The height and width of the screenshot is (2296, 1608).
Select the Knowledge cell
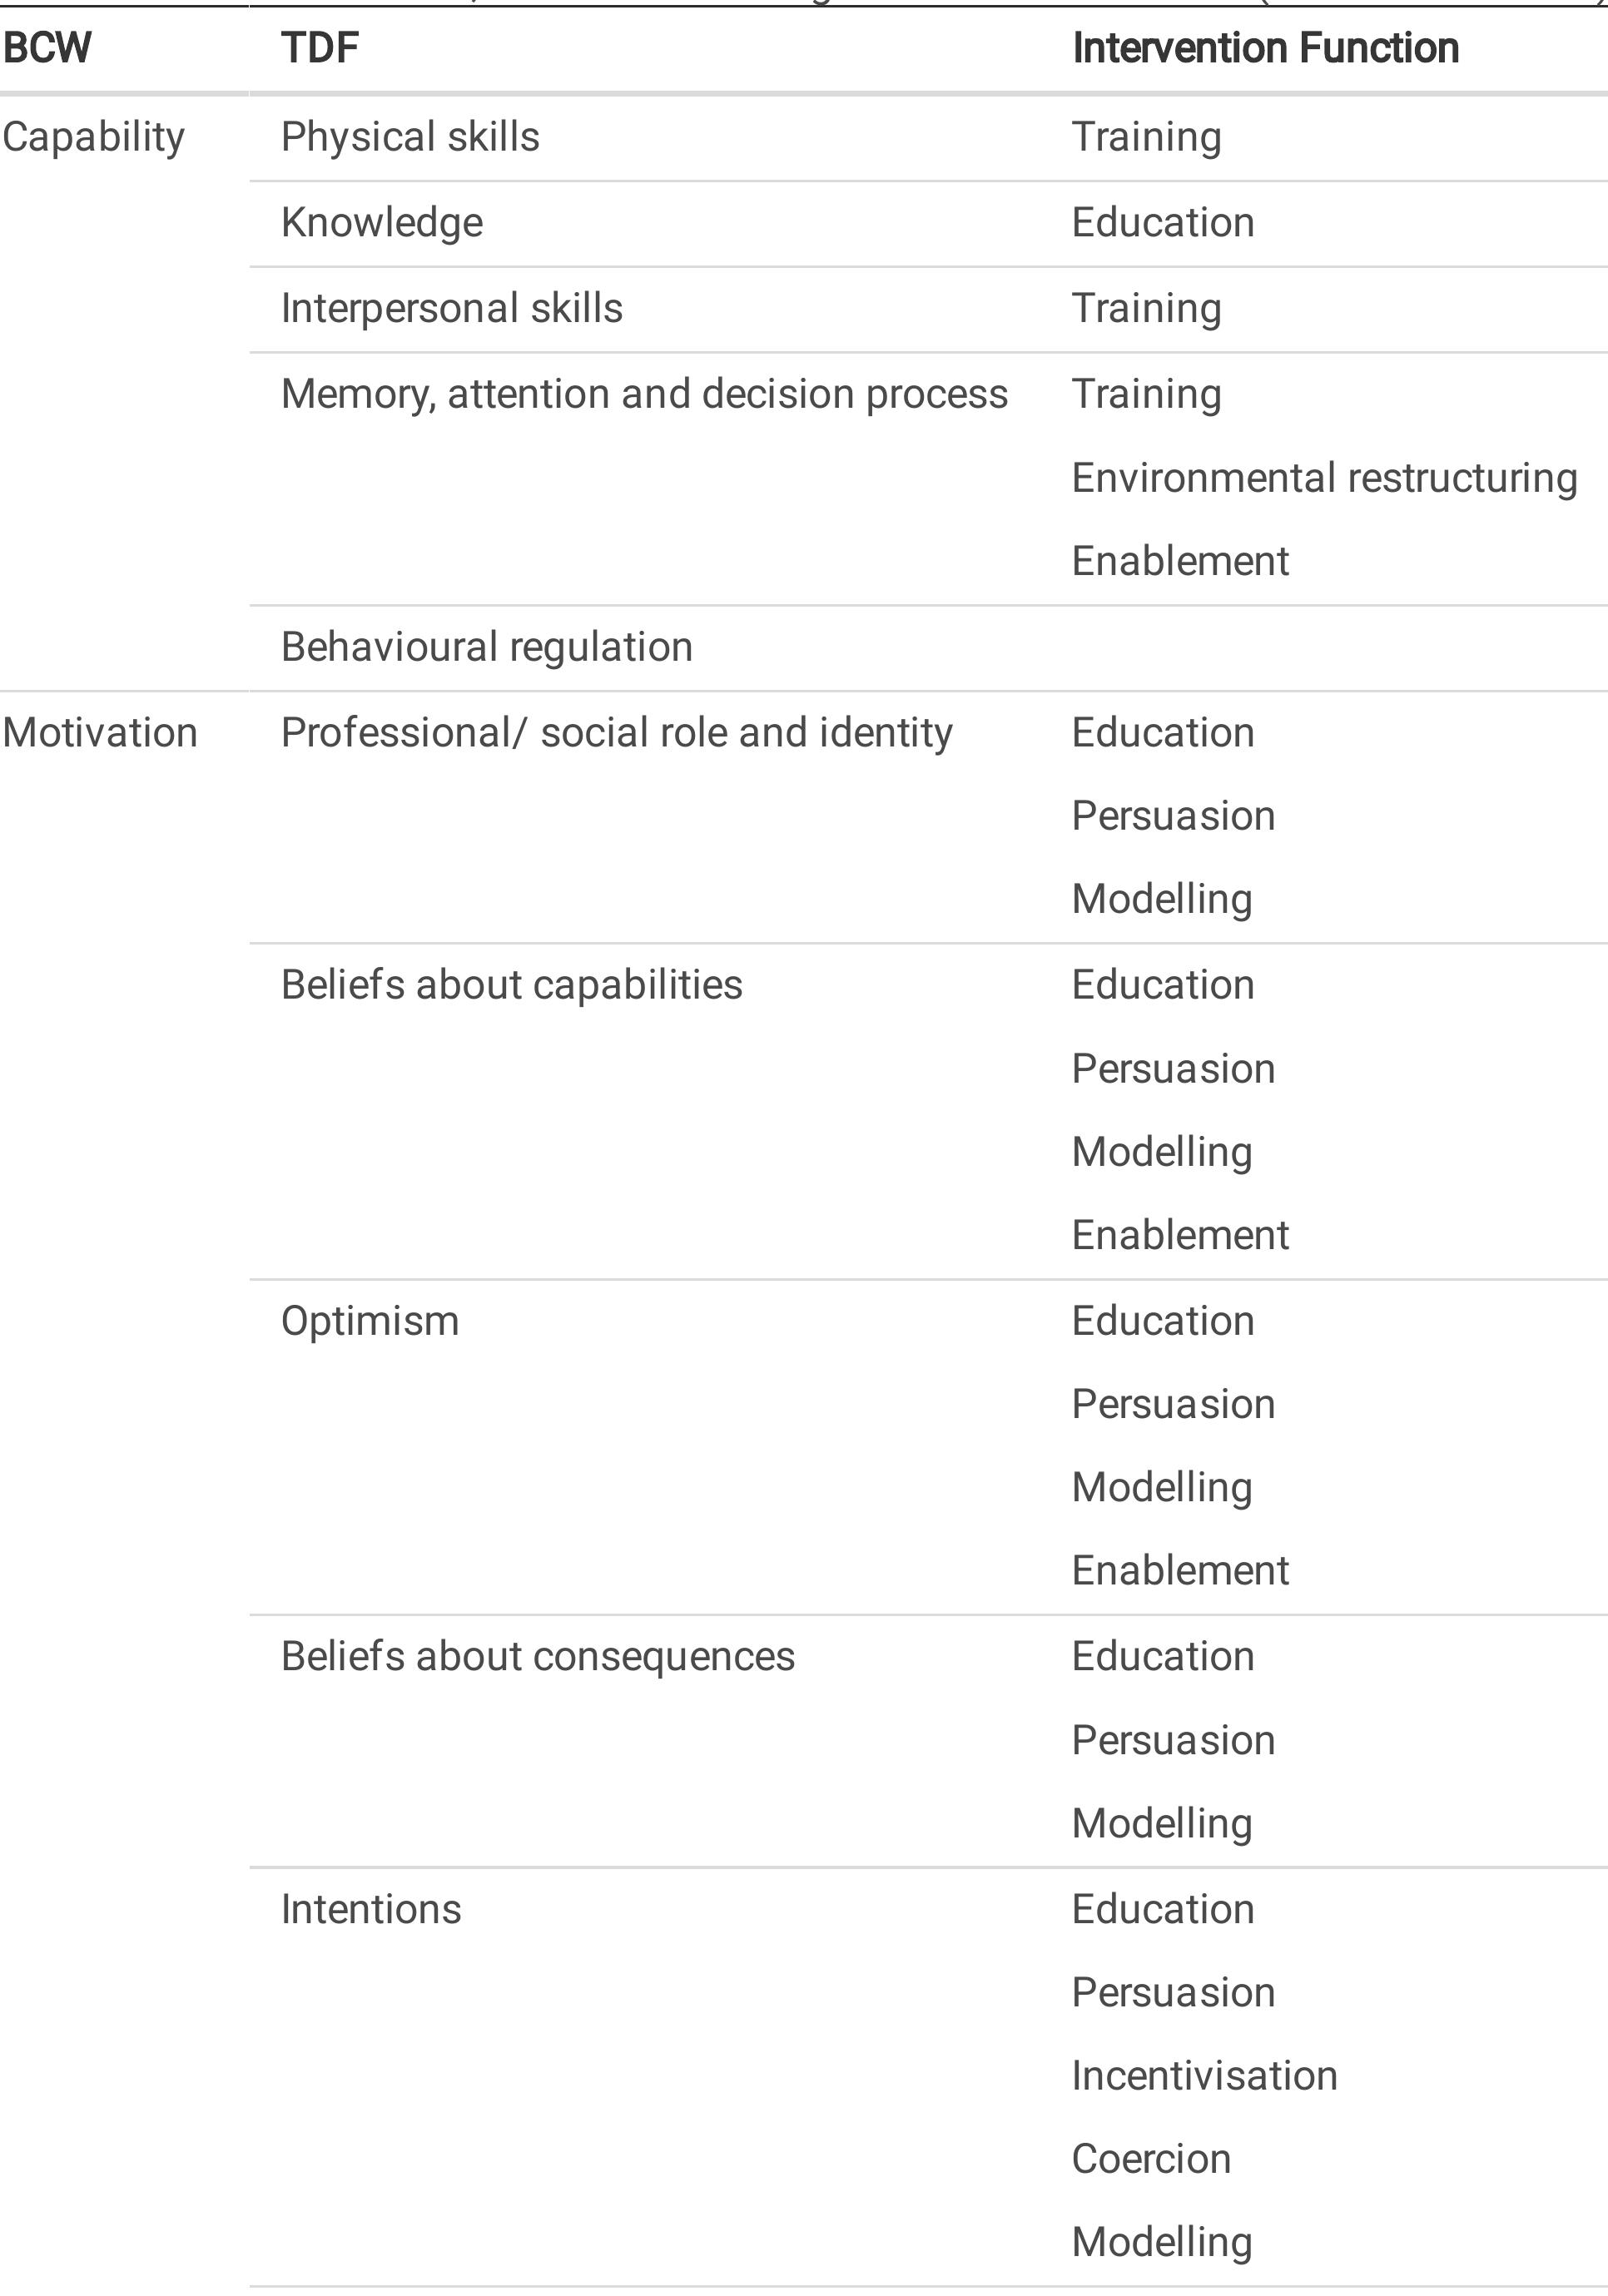[381, 223]
